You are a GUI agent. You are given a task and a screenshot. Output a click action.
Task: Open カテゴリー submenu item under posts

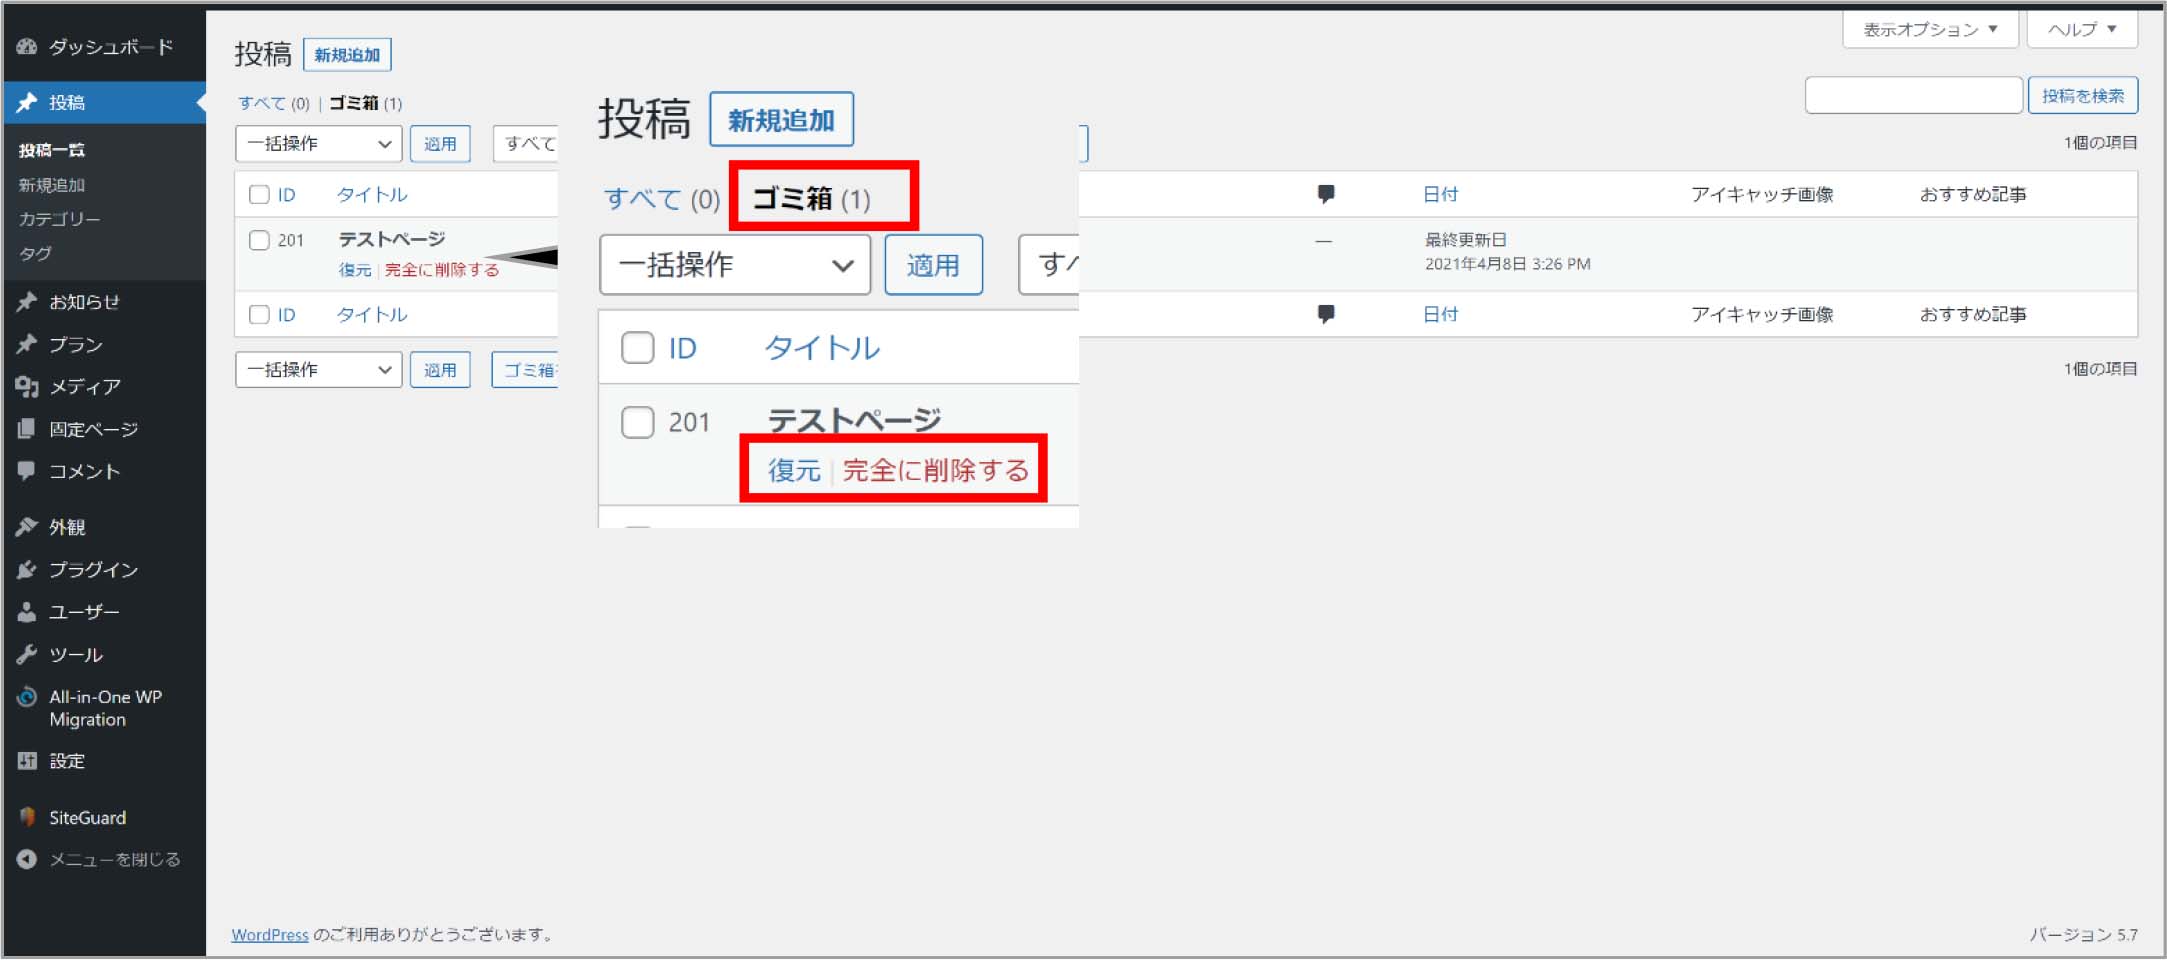pyautogui.click(x=59, y=219)
